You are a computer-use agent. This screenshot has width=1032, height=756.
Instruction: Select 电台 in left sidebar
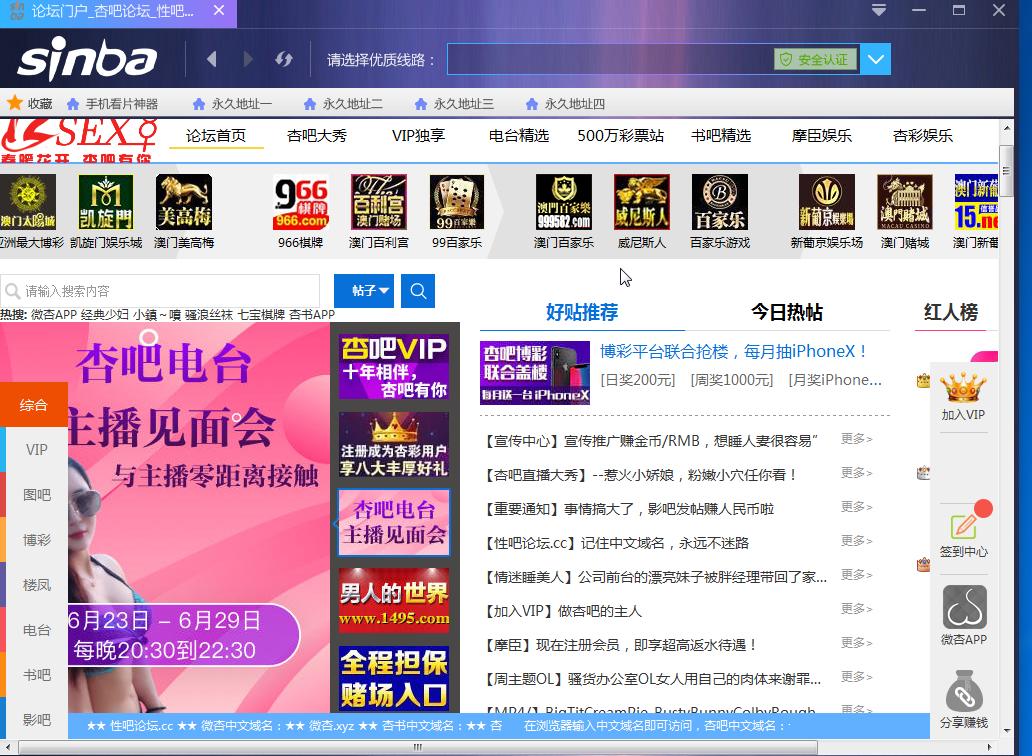(36, 630)
